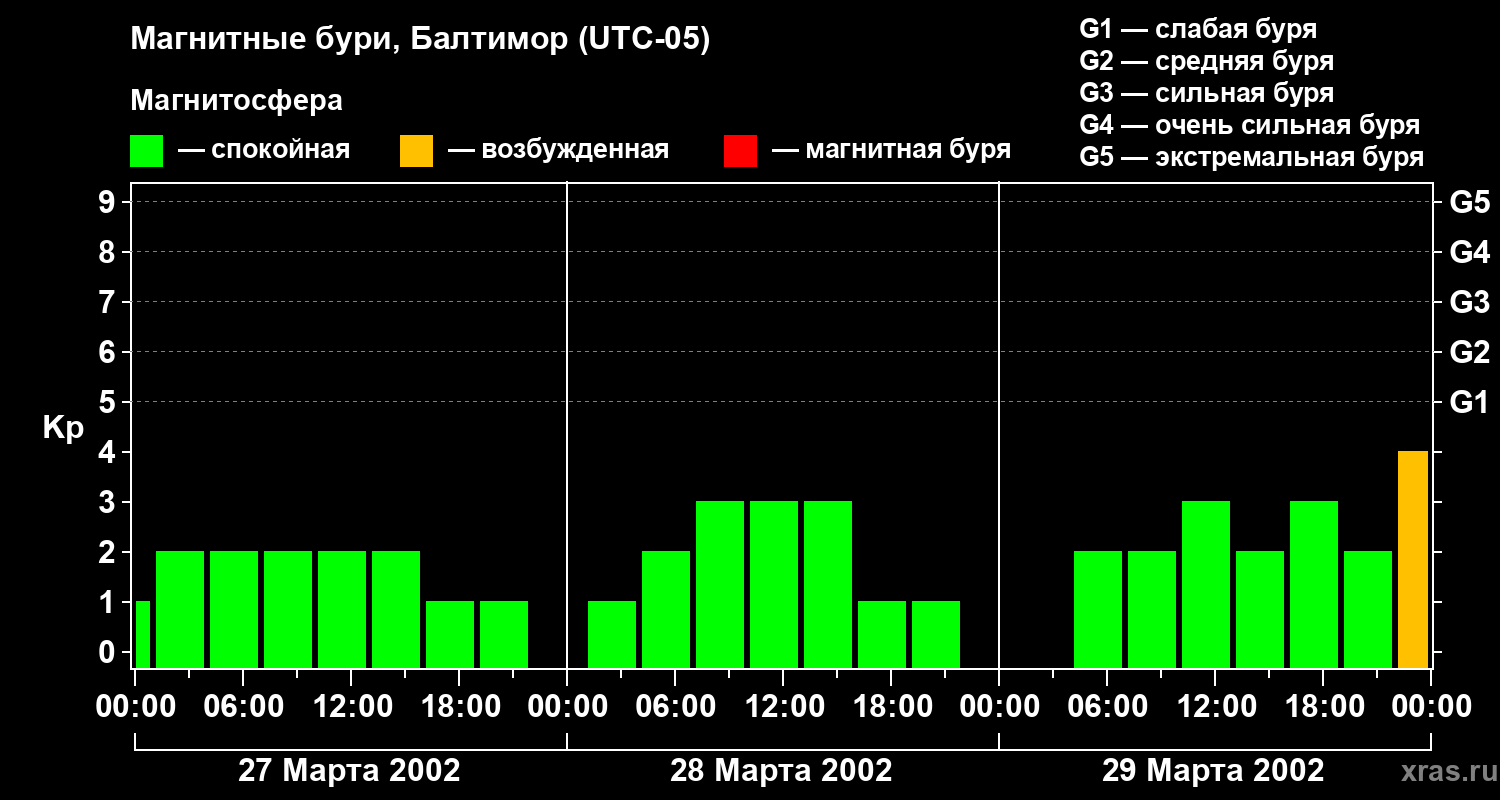Image resolution: width=1500 pixels, height=800 pixels.
Task: Select Kp 2 bar over 12:00 on 27 March
Action: [x=342, y=610]
